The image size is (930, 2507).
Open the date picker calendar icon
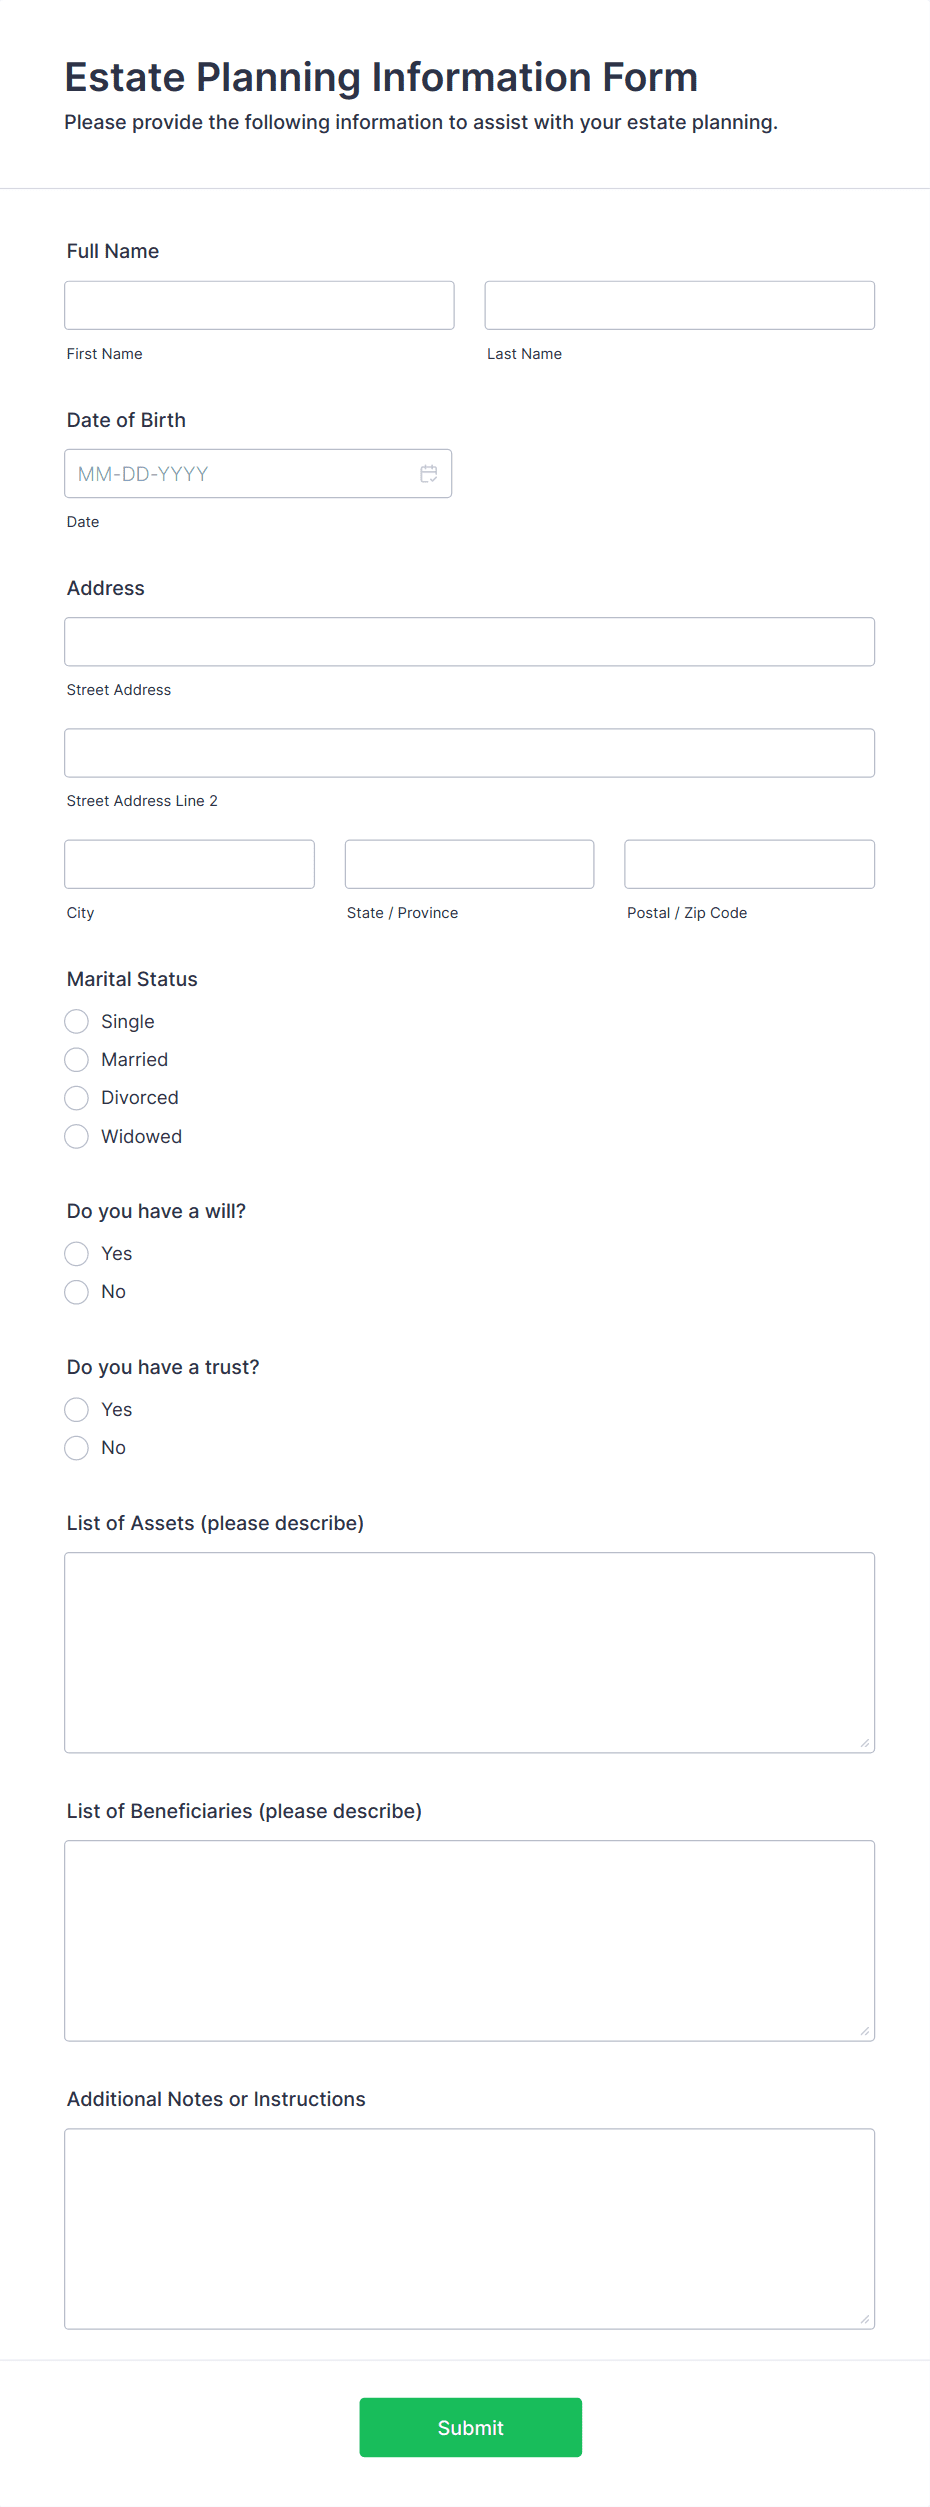point(429,473)
